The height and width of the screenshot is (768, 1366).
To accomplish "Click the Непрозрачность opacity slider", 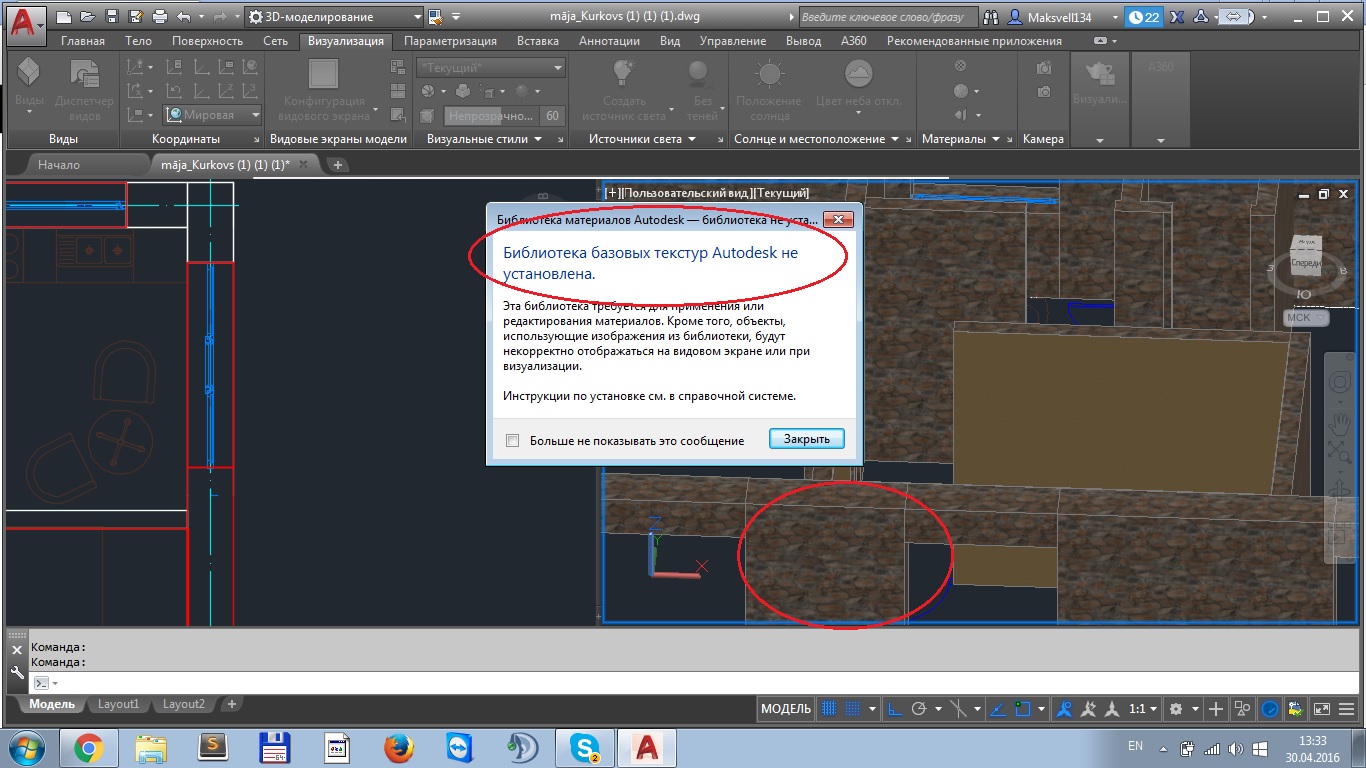I will pyautogui.click(x=491, y=116).
